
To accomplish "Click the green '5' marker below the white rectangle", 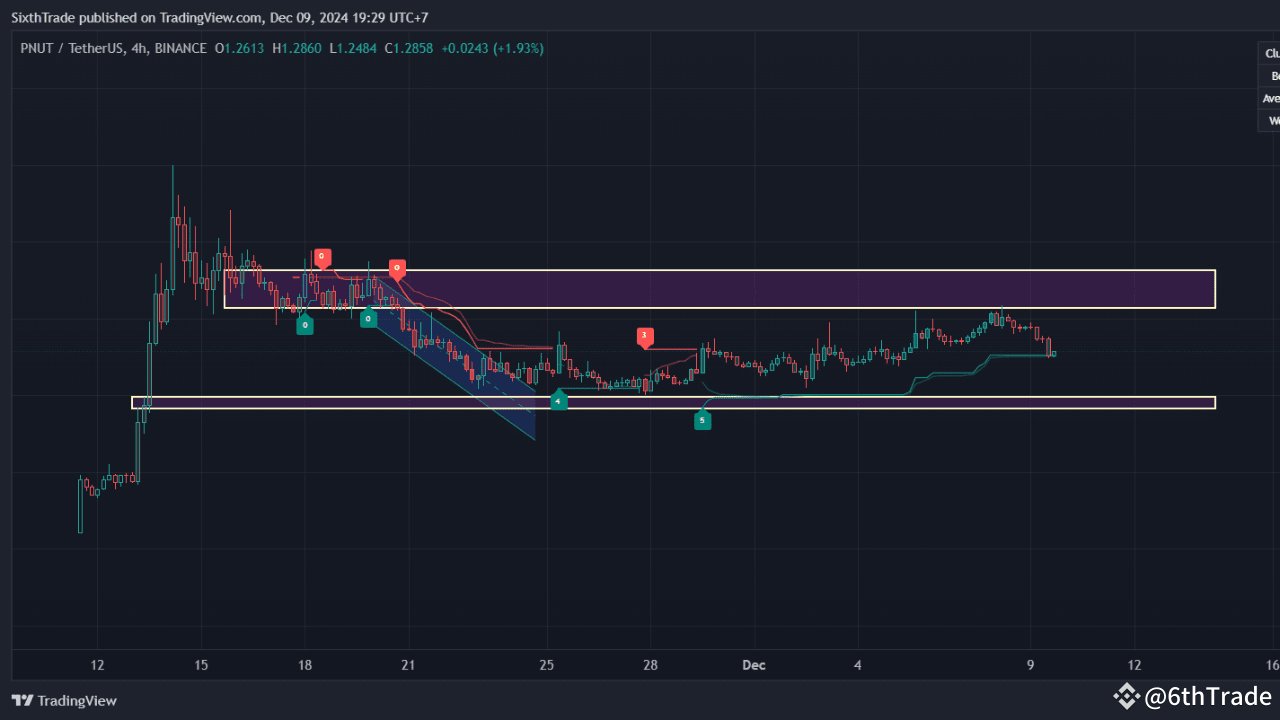I will tap(702, 420).
